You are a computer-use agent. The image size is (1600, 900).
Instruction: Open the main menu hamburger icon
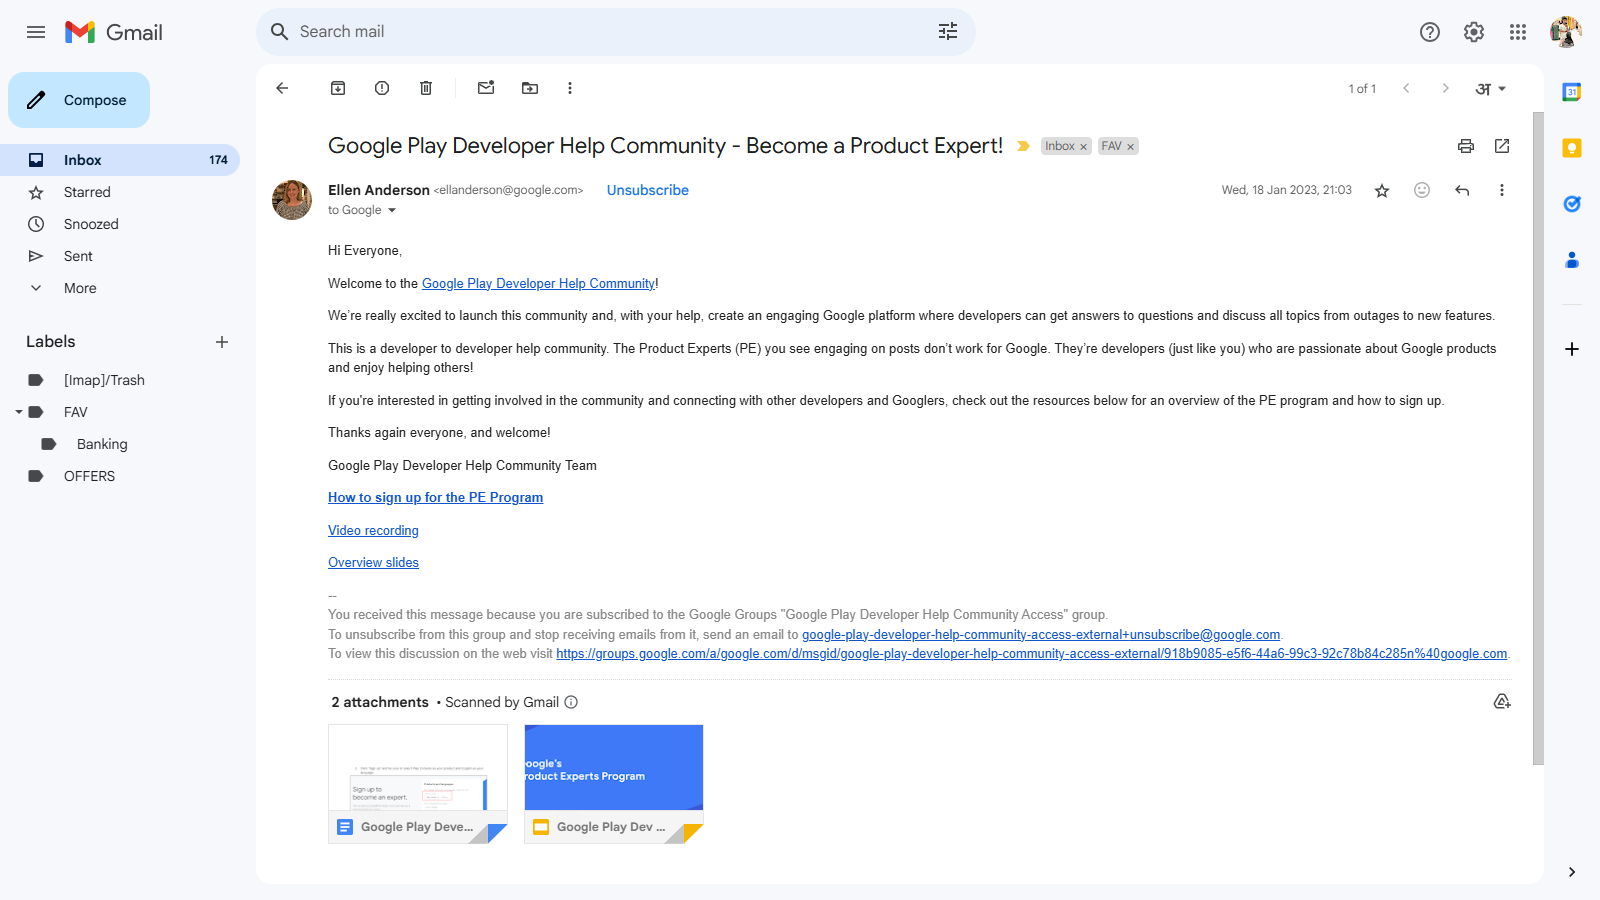pos(36,32)
